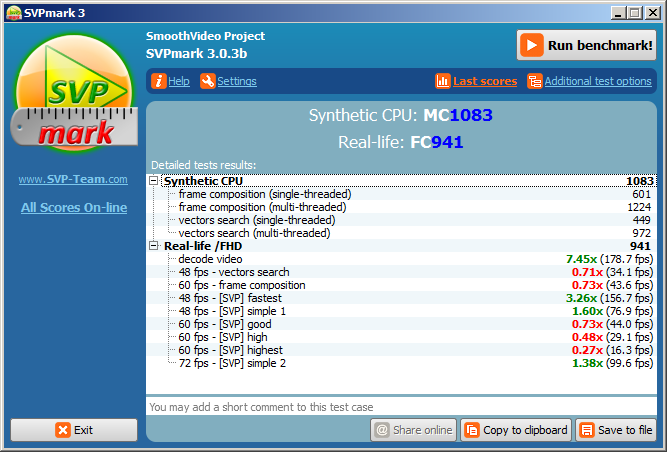Click the SVPmark title bar app icon
Screen dimensions: 667x452
pos(13,13)
